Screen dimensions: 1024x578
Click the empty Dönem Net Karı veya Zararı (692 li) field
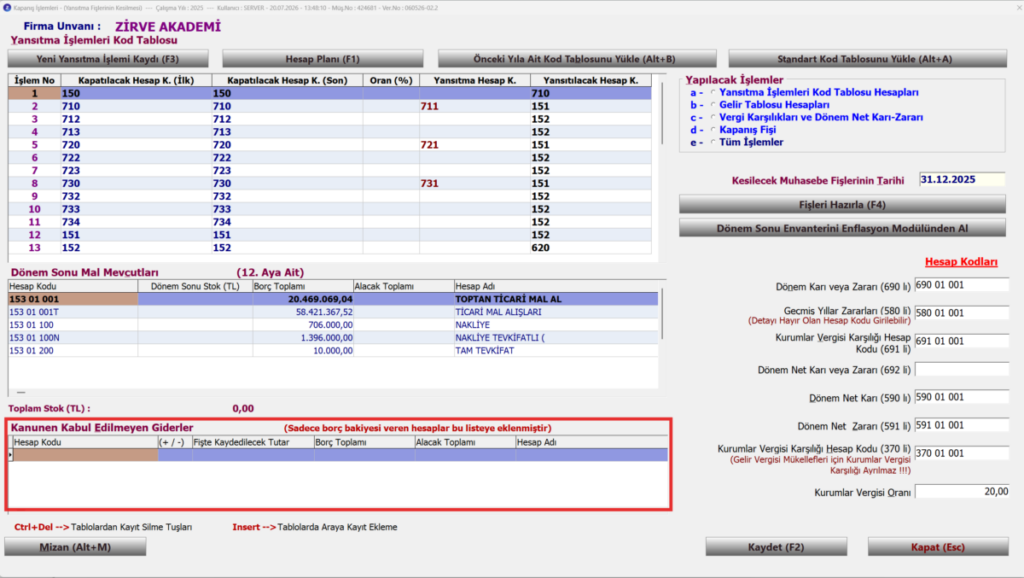961,369
